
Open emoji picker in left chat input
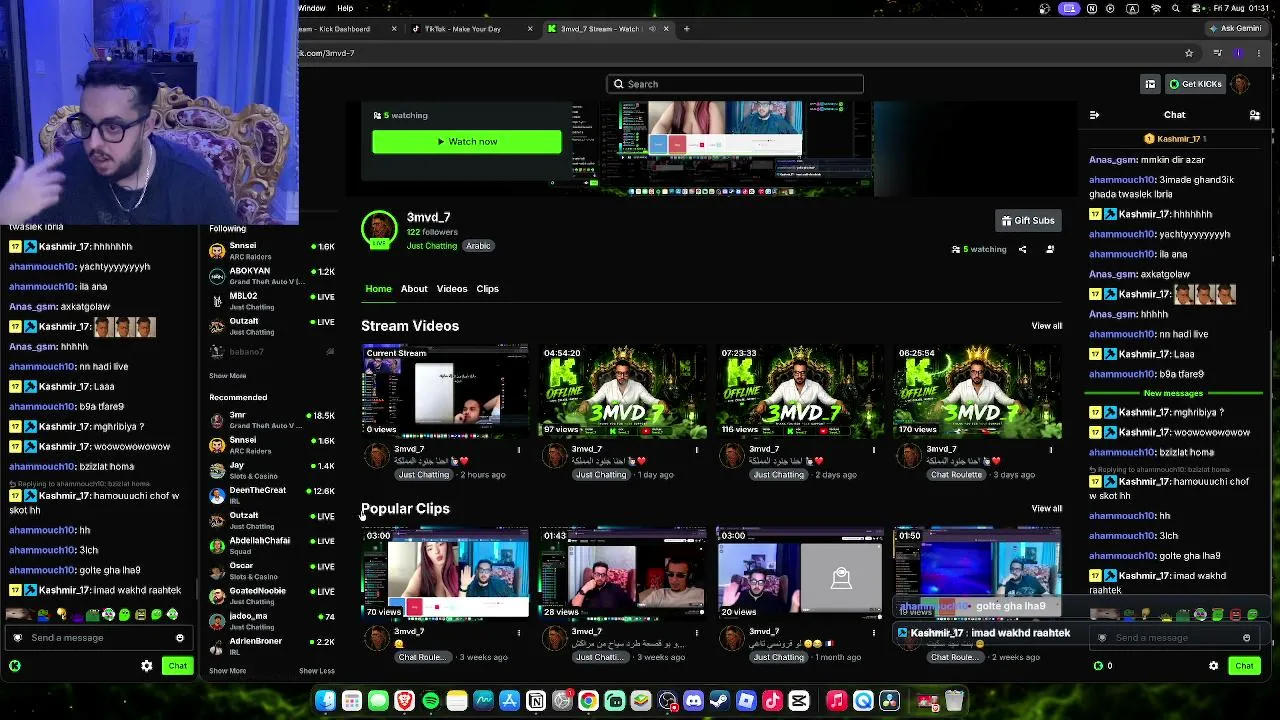pos(180,638)
